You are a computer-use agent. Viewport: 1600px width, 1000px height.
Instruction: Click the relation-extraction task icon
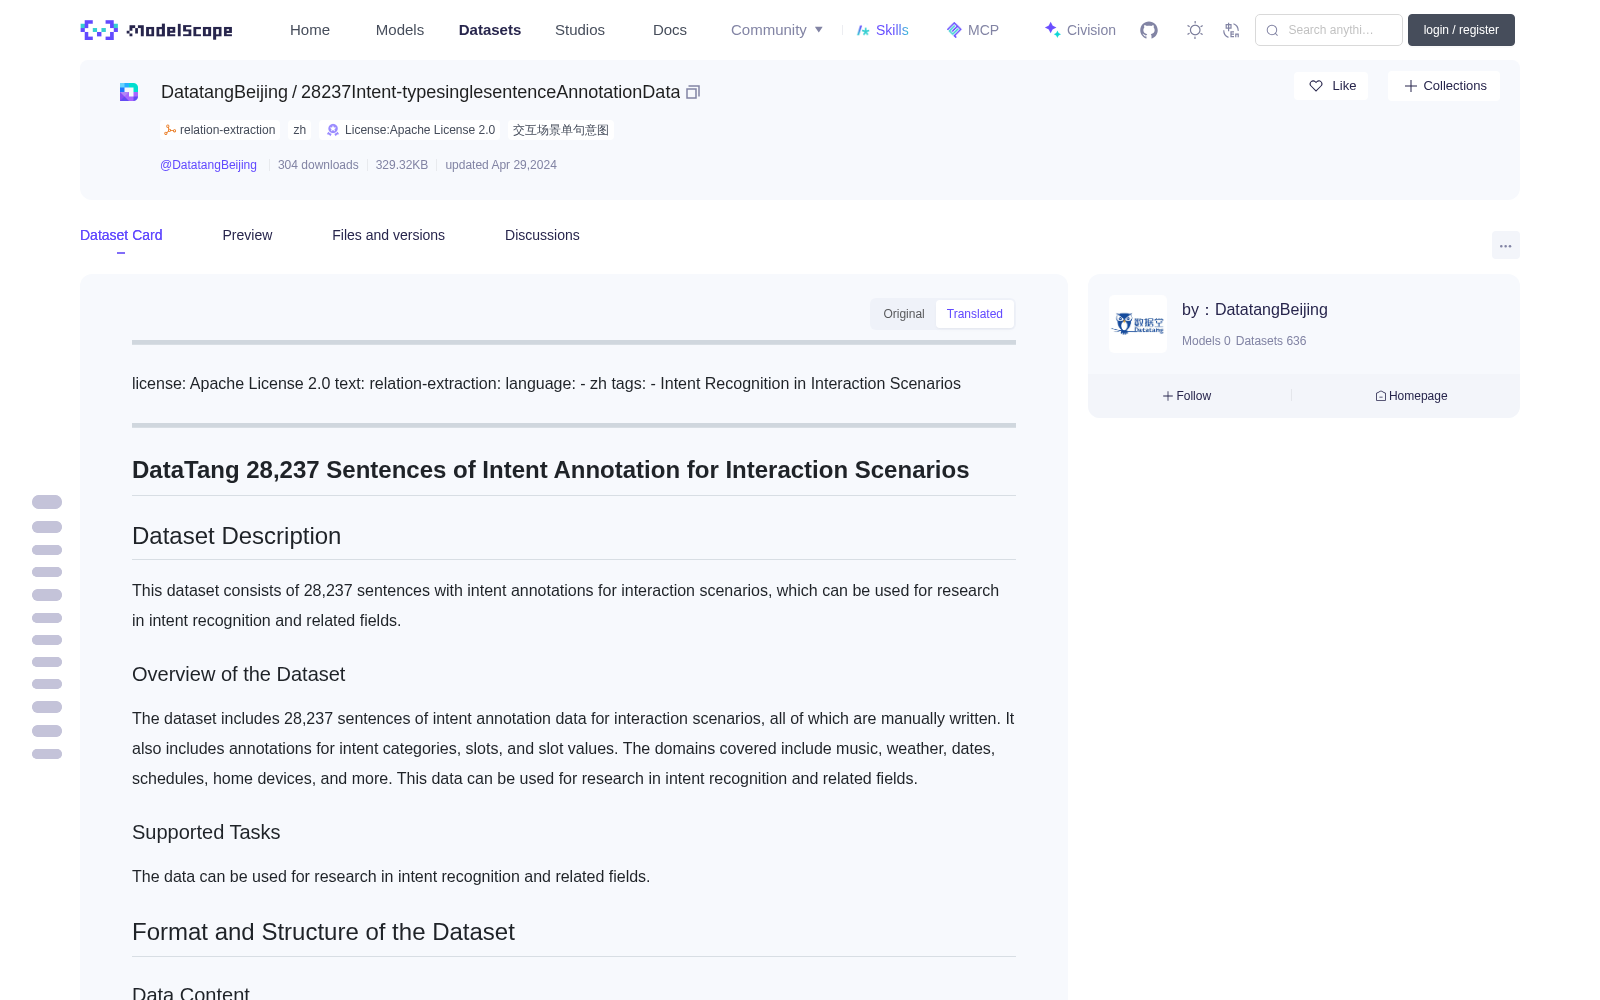pyautogui.click(x=170, y=130)
